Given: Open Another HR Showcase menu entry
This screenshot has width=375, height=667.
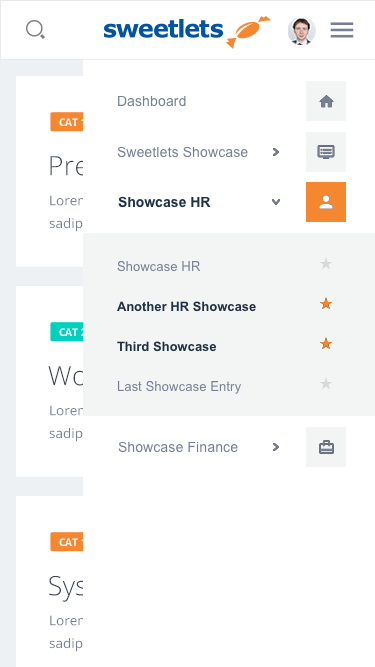Looking at the screenshot, I should (186, 307).
